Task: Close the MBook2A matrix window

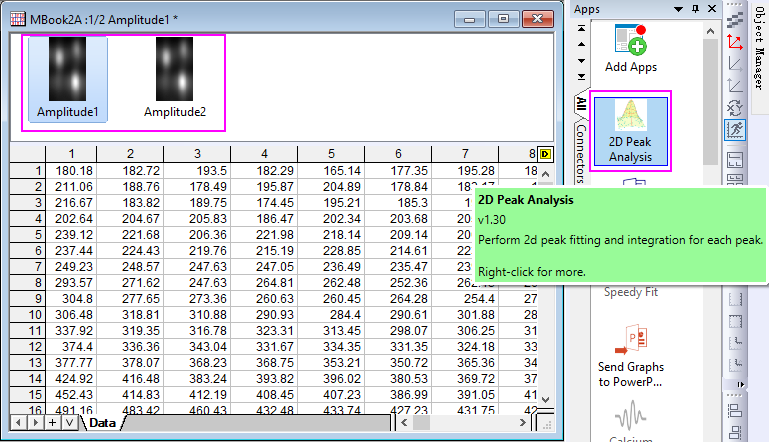Action: (538, 19)
